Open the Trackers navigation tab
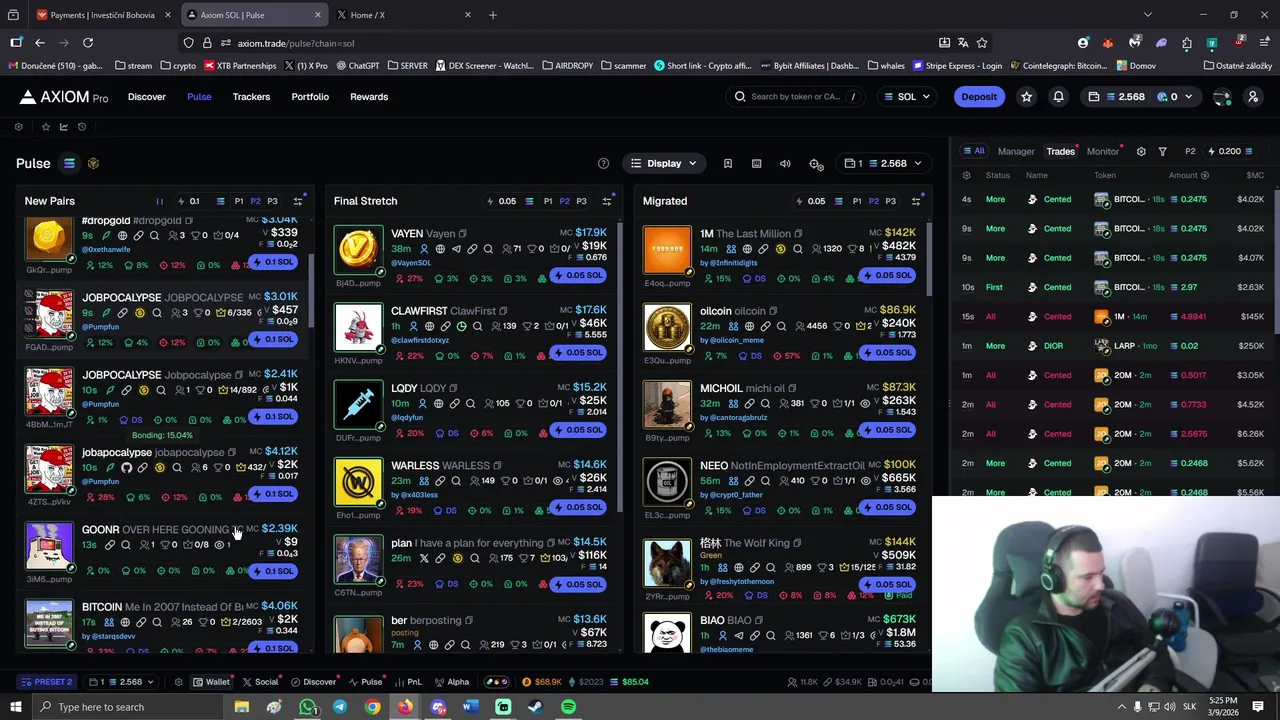Viewport: 1280px width, 720px height. pos(251,97)
